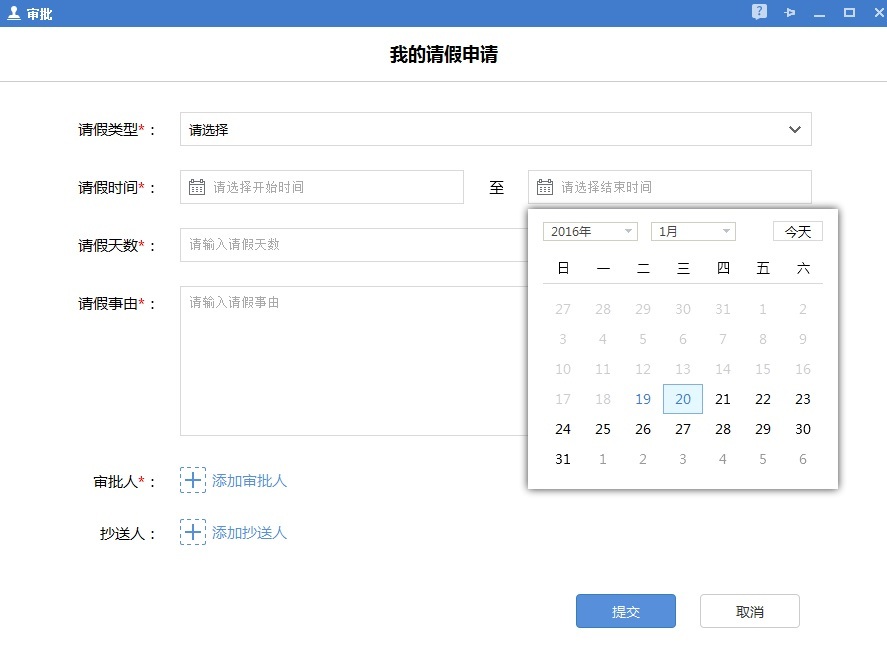The height and width of the screenshot is (672, 887).
Task: Choose date 31 in the last calendar row
Action: pyautogui.click(x=563, y=459)
